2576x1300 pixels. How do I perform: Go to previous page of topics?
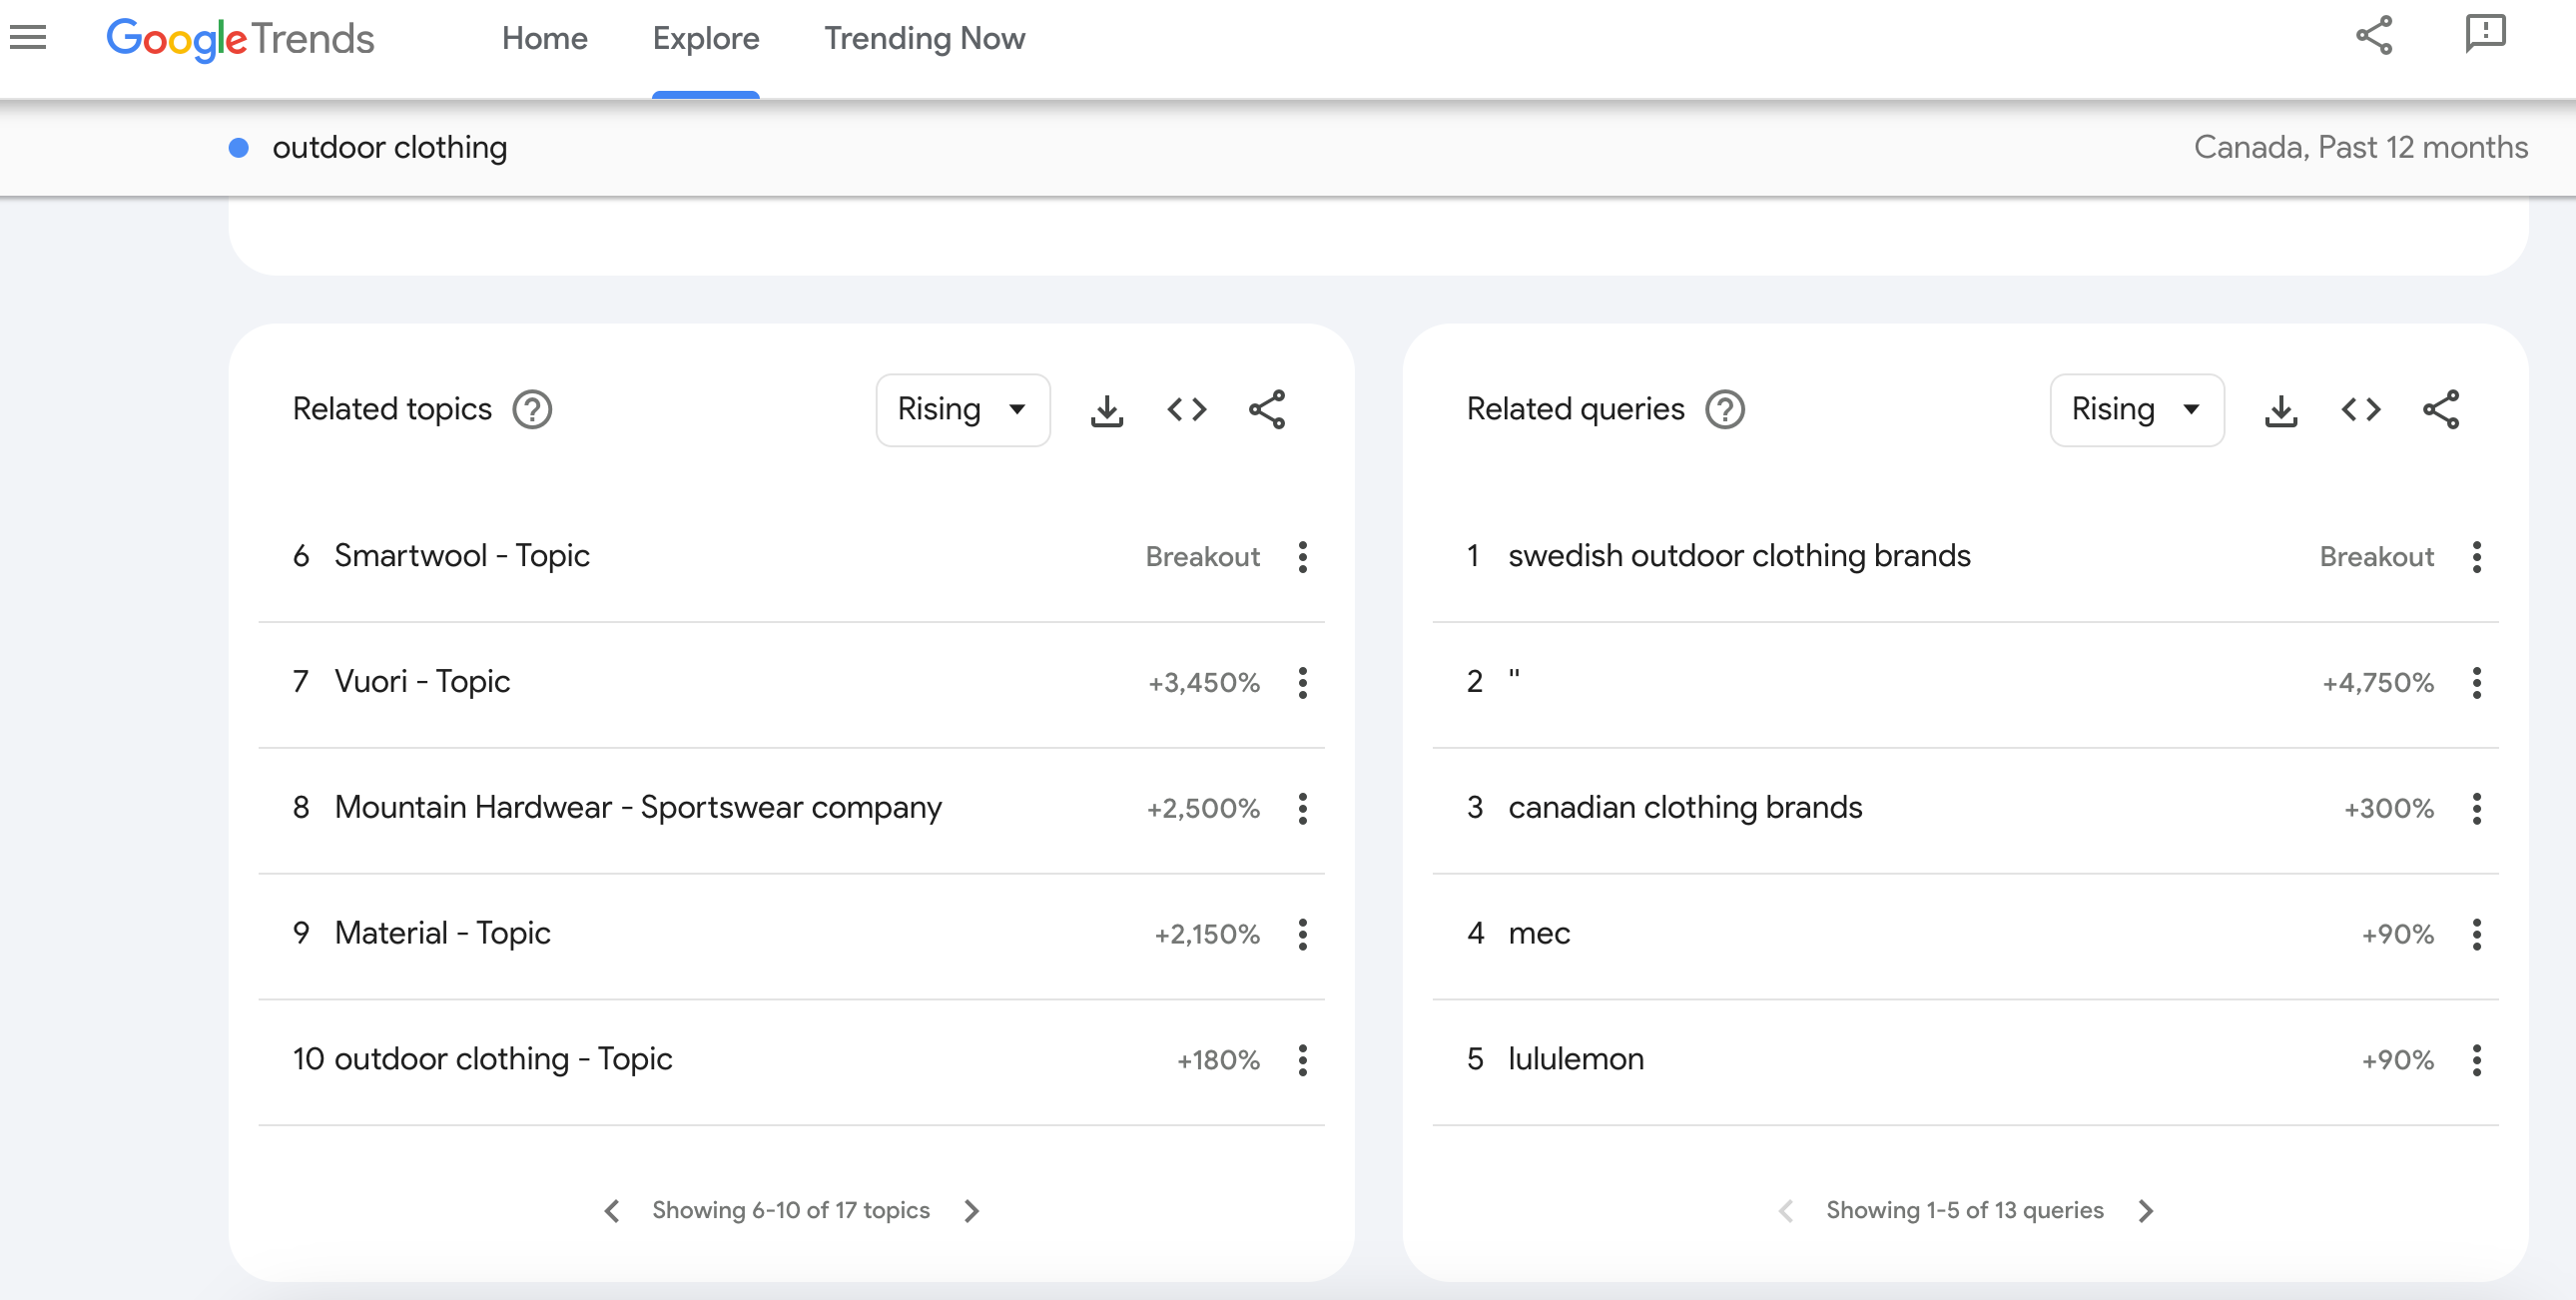(x=612, y=1210)
